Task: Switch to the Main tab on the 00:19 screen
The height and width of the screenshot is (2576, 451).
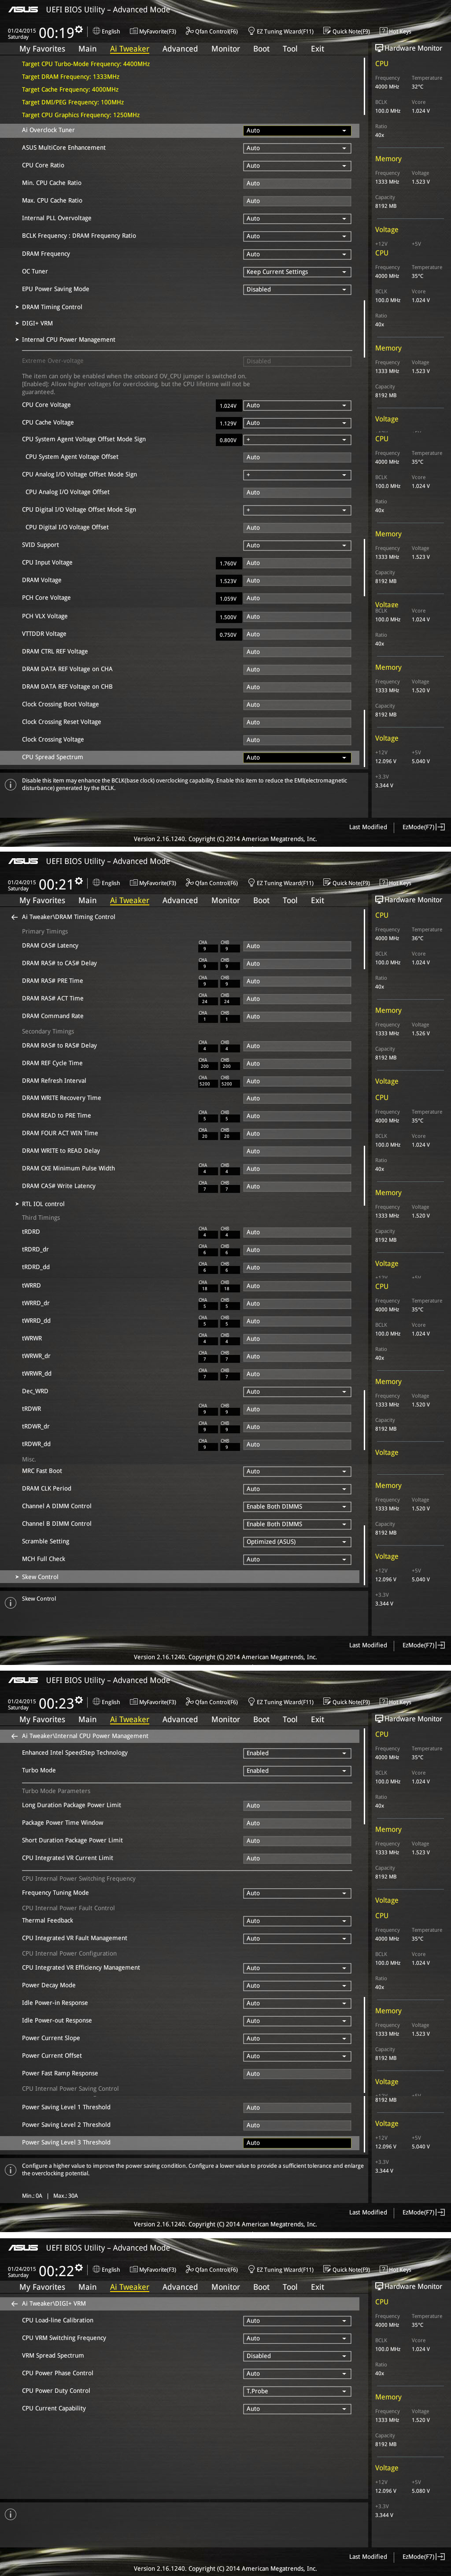Action: click(x=88, y=49)
